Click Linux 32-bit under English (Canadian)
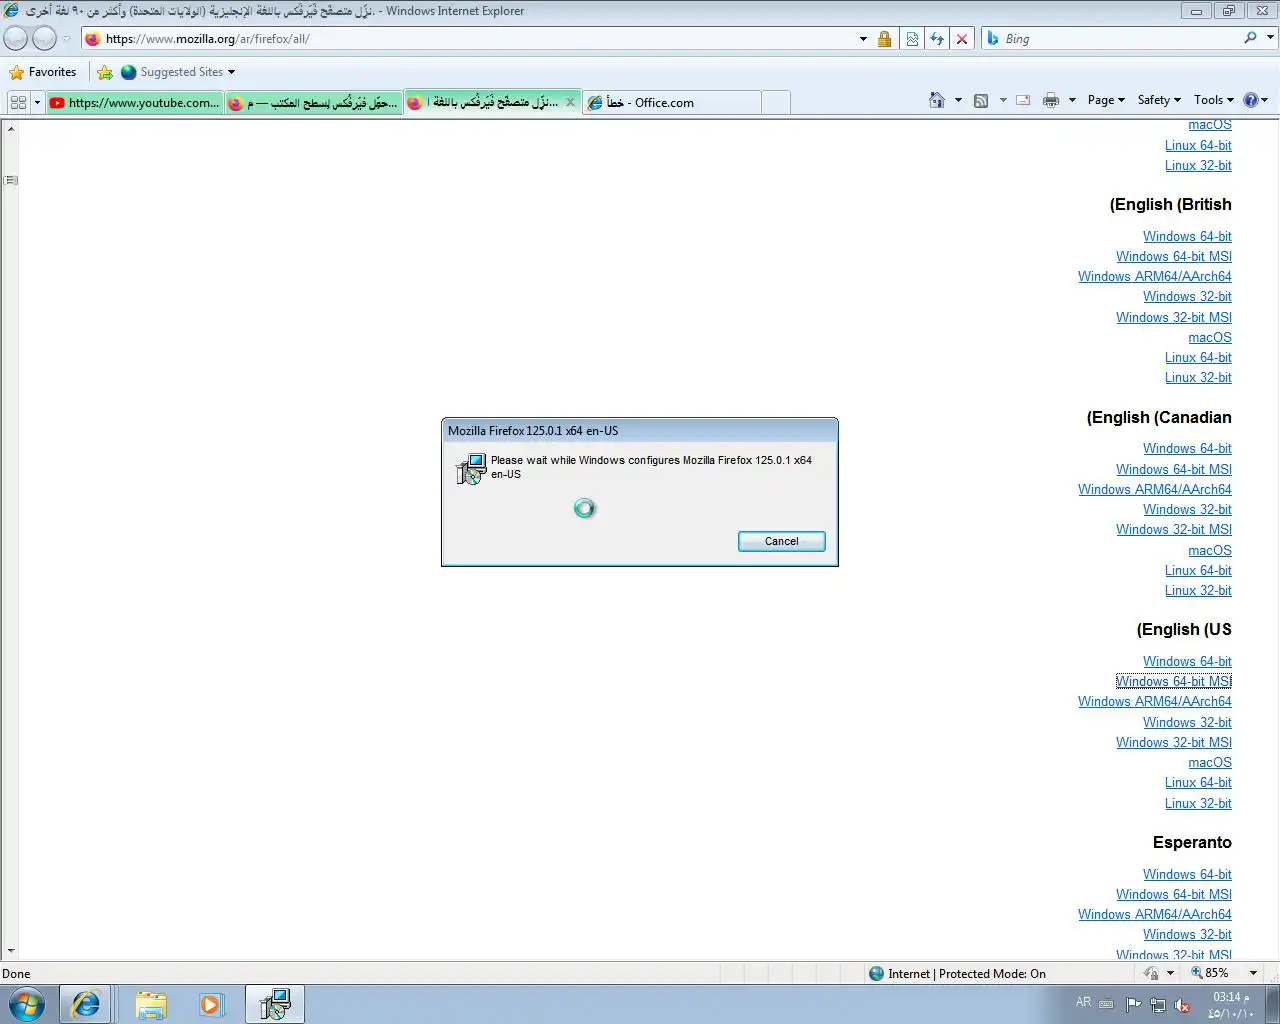This screenshot has width=1280, height=1024. coord(1198,591)
